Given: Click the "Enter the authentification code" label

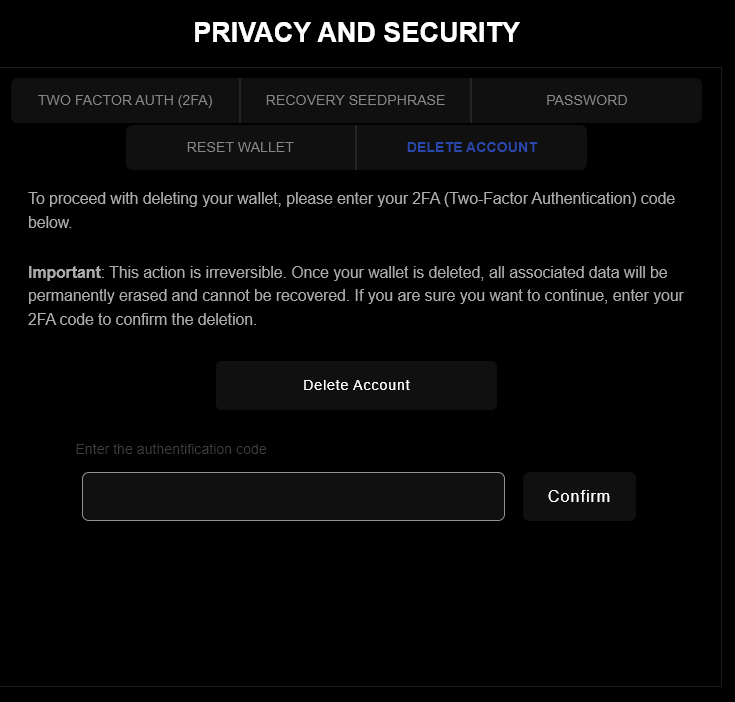Looking at the screenshot, I should click(171, 449).
